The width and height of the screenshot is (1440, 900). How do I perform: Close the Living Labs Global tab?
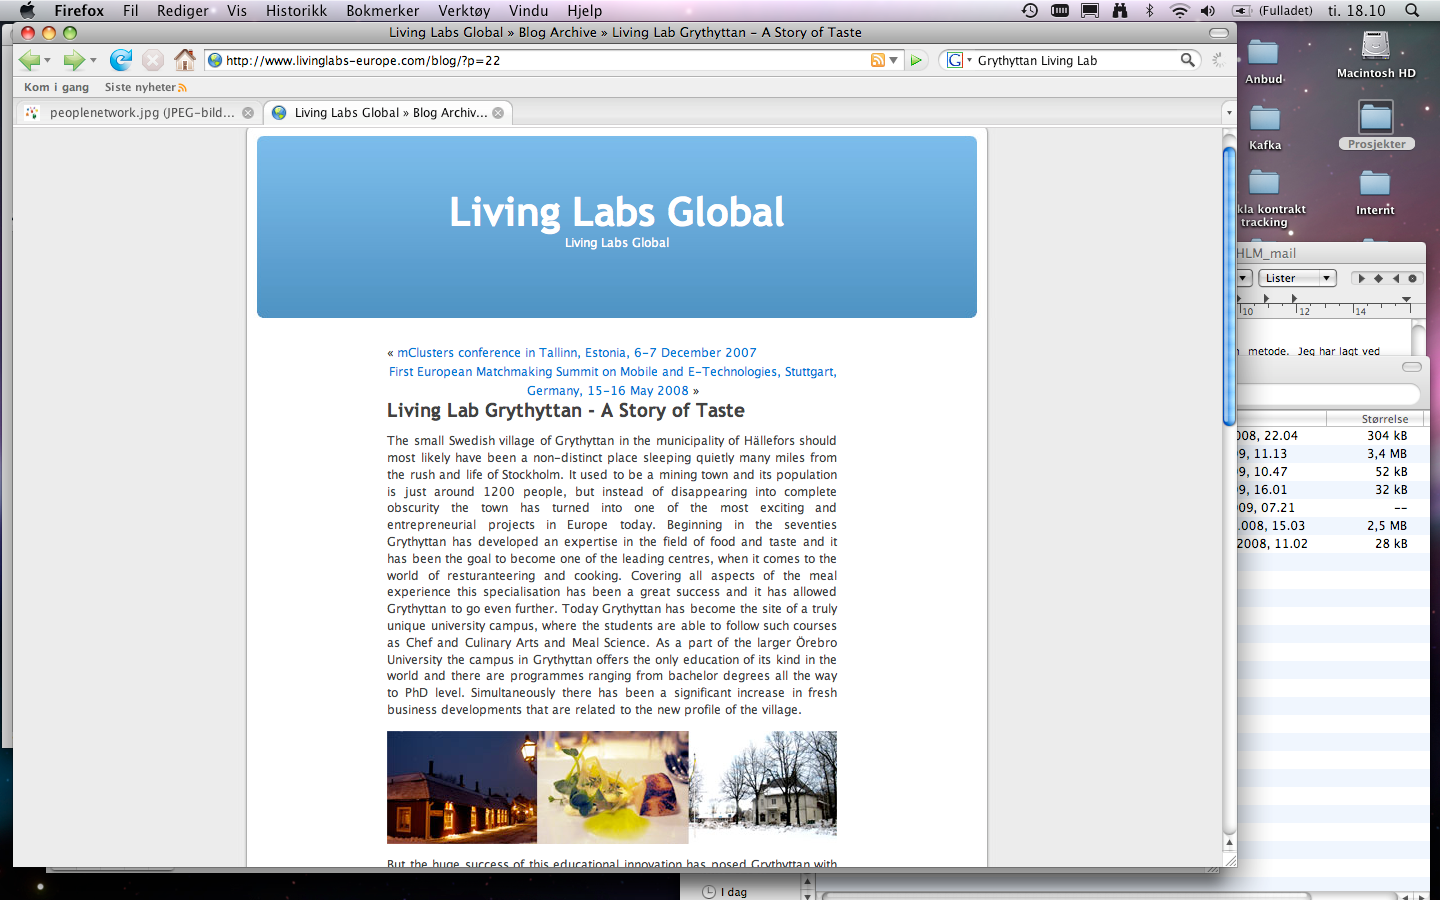(498, 113)
